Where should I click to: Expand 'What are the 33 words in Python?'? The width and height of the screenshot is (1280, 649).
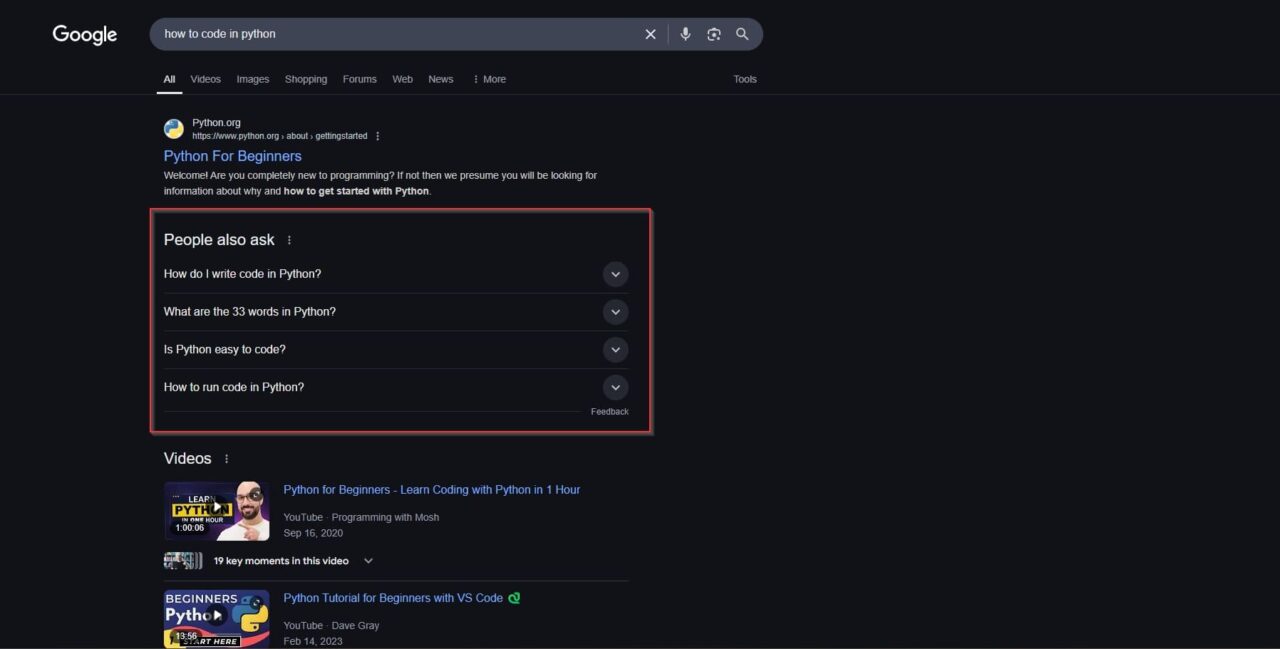615,311
